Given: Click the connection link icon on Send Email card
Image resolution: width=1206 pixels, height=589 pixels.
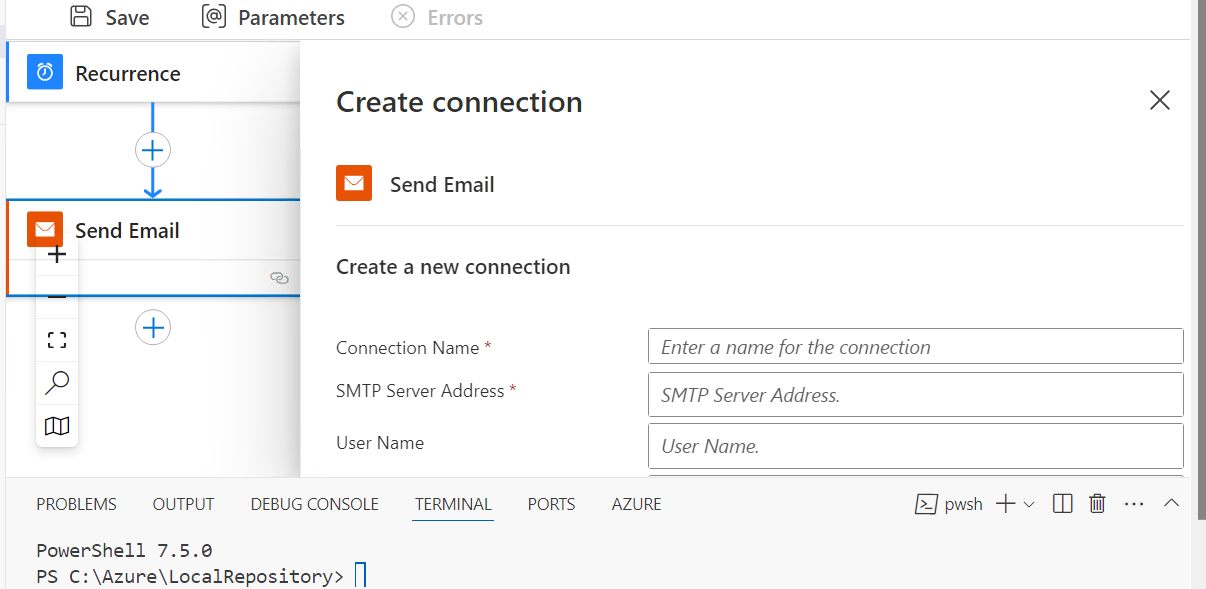Looking at the screenshot, I should click(x=279, y=278).
